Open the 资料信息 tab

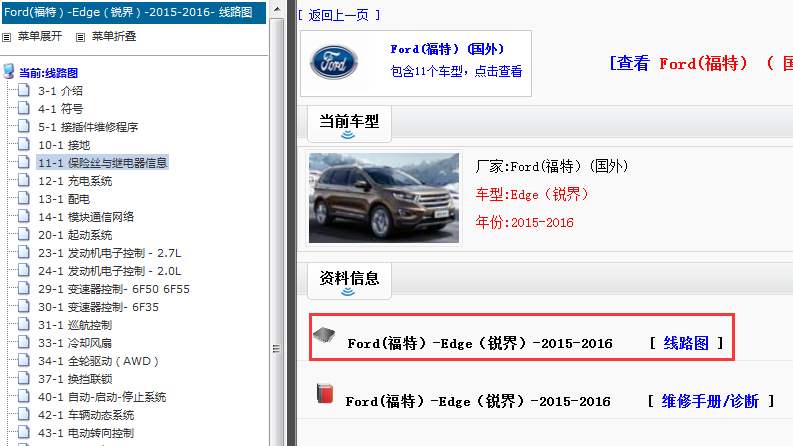click(x=349, y=281)
